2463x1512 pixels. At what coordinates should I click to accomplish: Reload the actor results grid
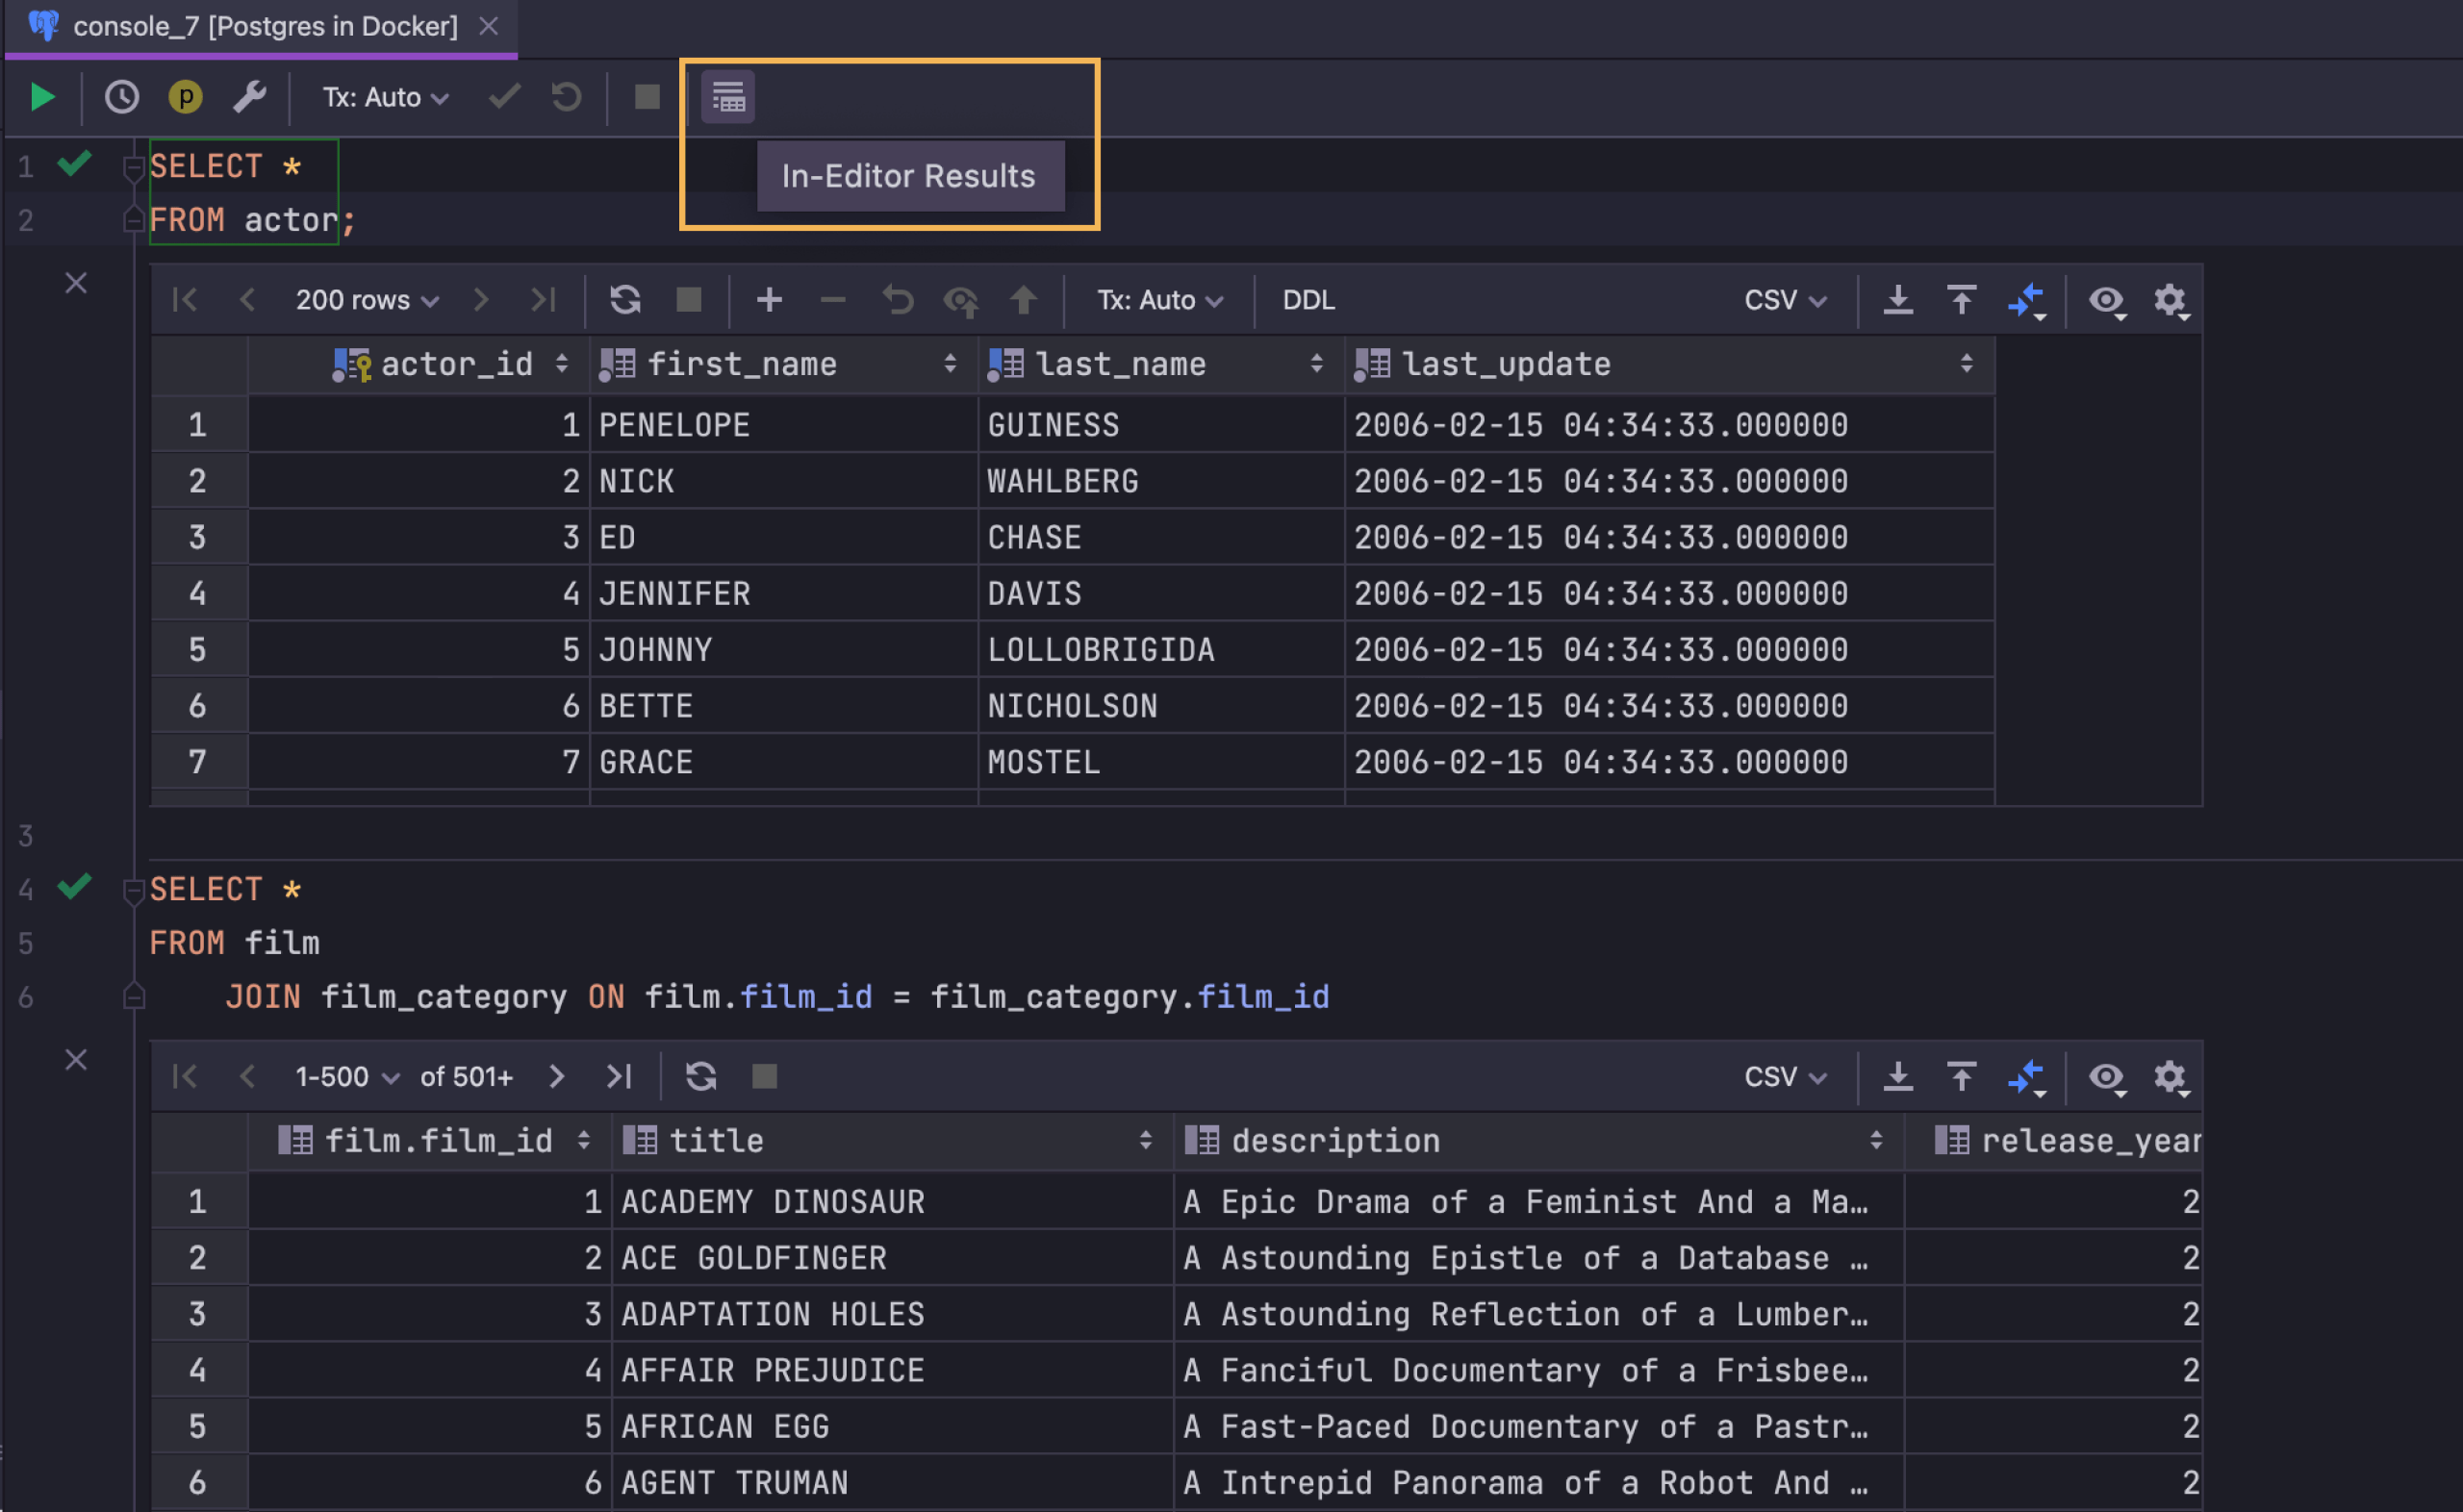[x=625, y=300]
